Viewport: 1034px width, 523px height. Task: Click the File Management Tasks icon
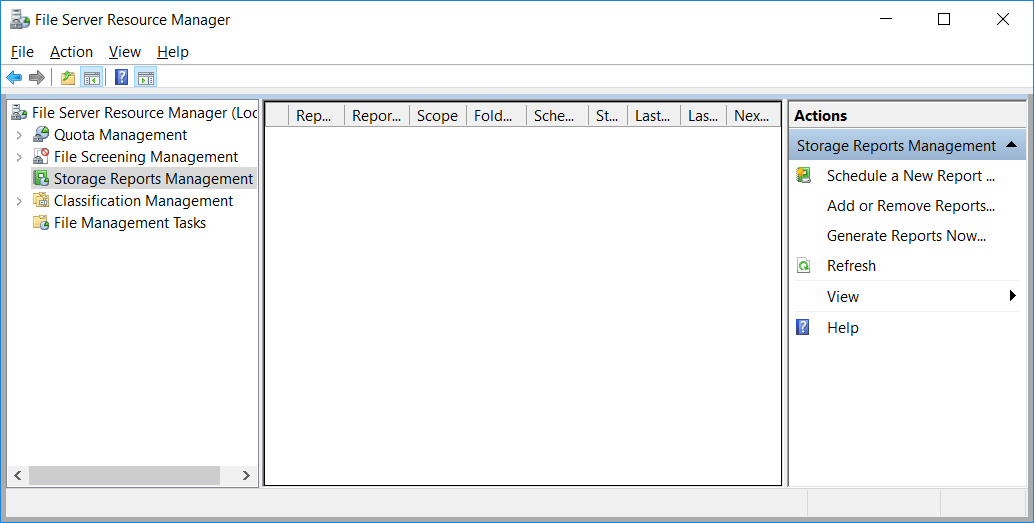pyautogui.click(x=41, y=222)
